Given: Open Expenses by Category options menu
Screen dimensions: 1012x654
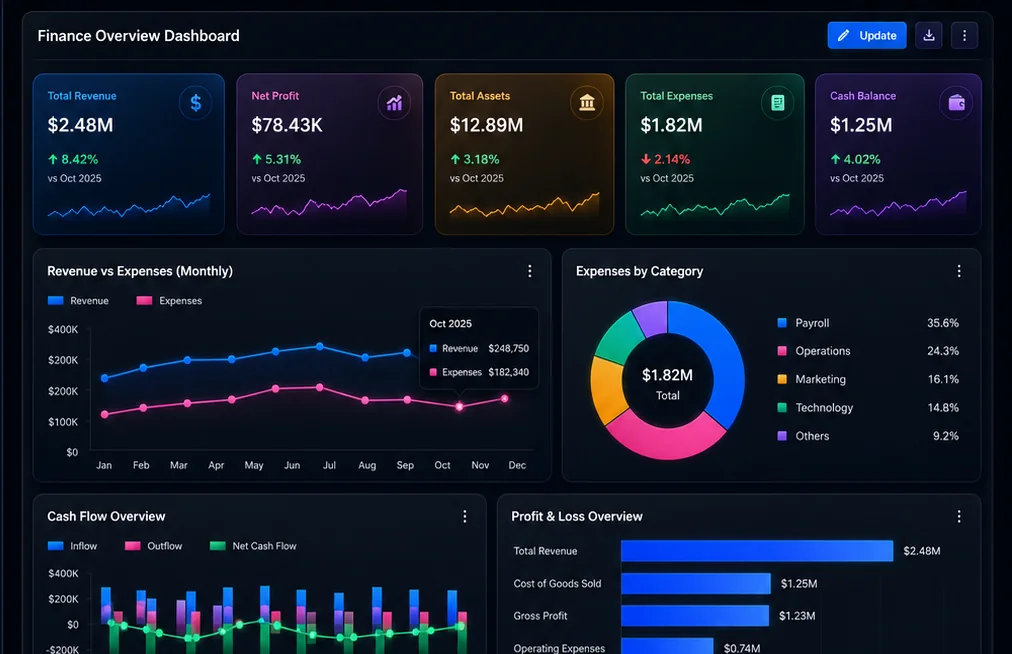Looking at the screenshot, I should coord(959,271).
